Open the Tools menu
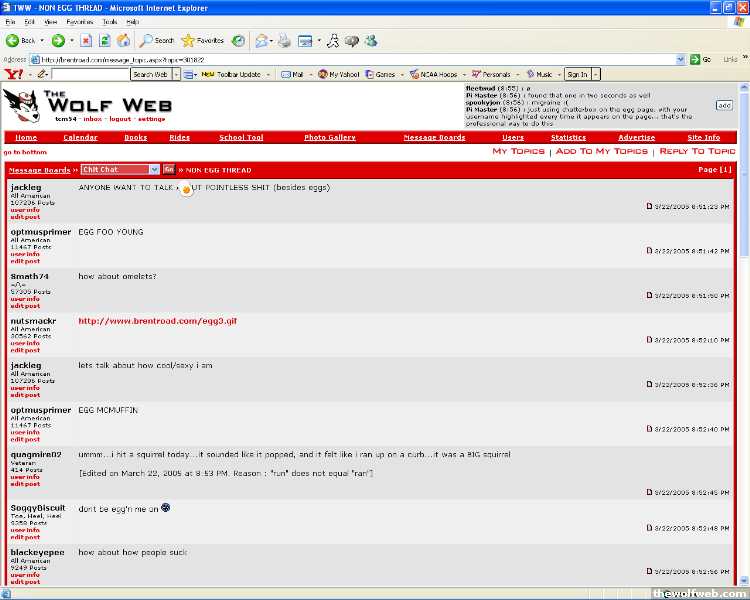 tap(109, 21)
